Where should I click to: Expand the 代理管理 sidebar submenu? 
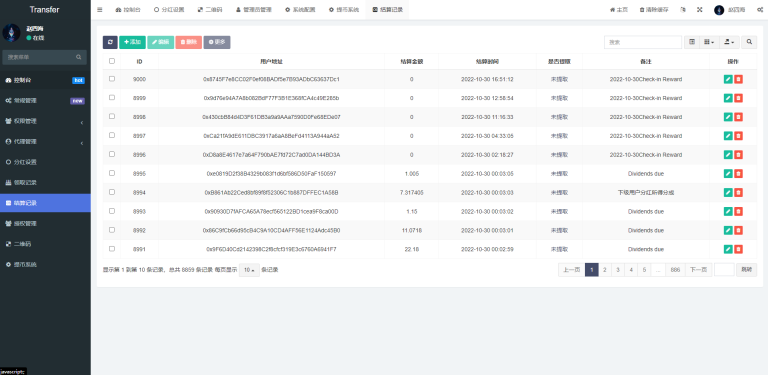pos(45,141)
